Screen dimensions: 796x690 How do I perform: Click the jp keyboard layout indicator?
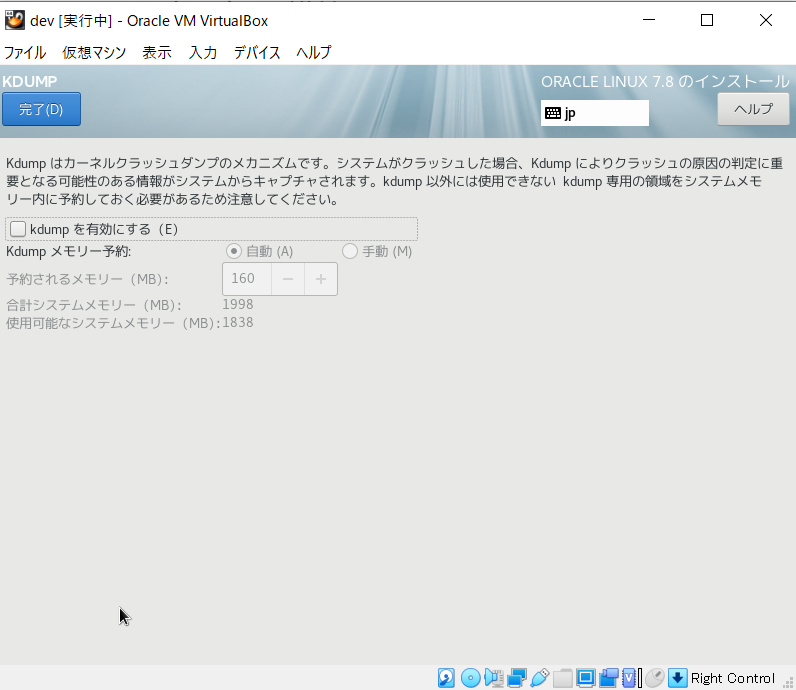click(x=594, y=113)
